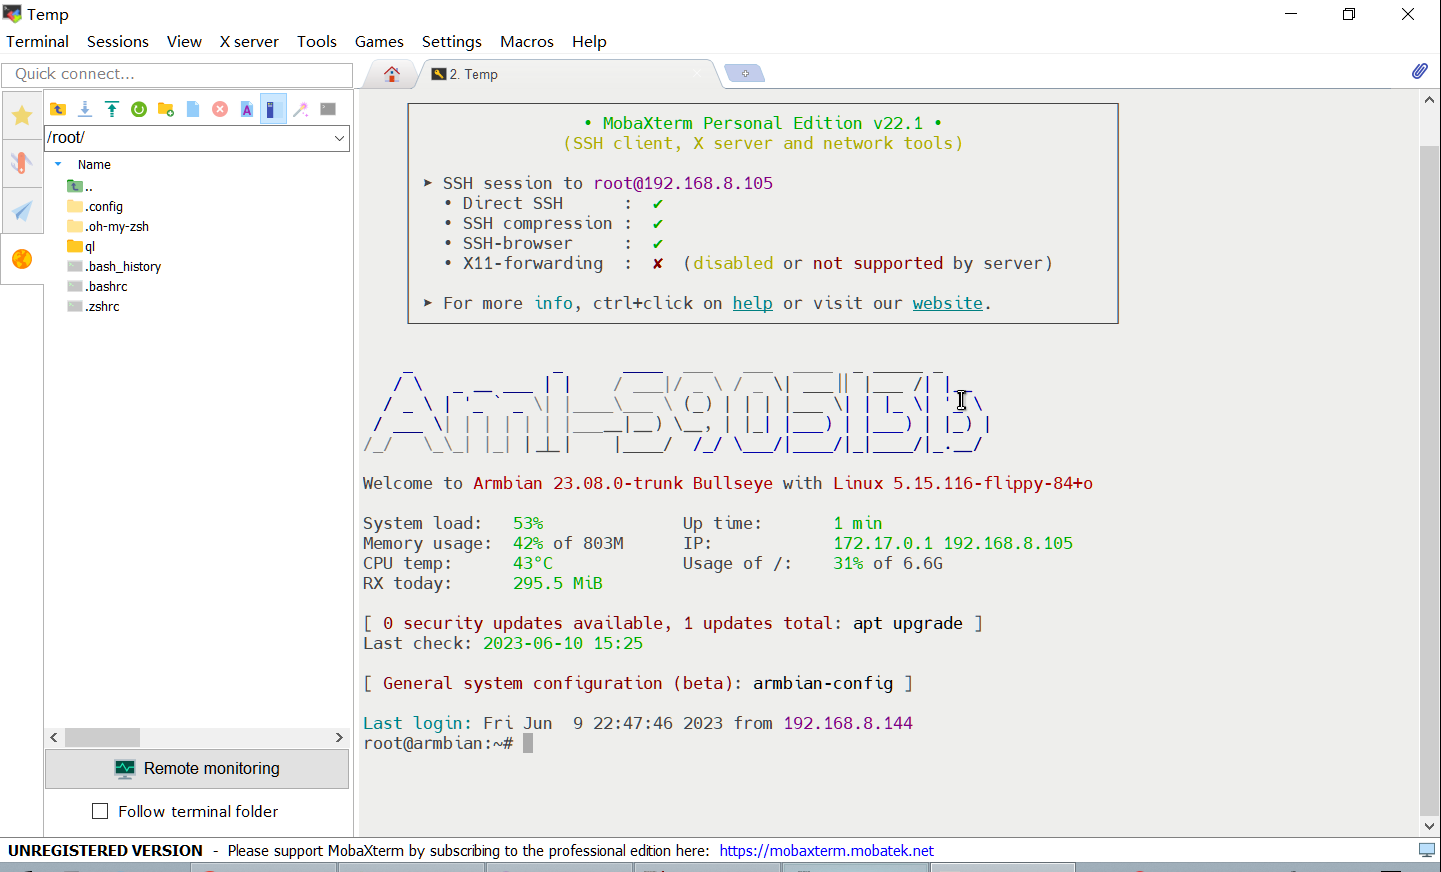Viewport: 1441px width, 872px height.
Task: Open the Macros menu
Action: tap(527, 41)
